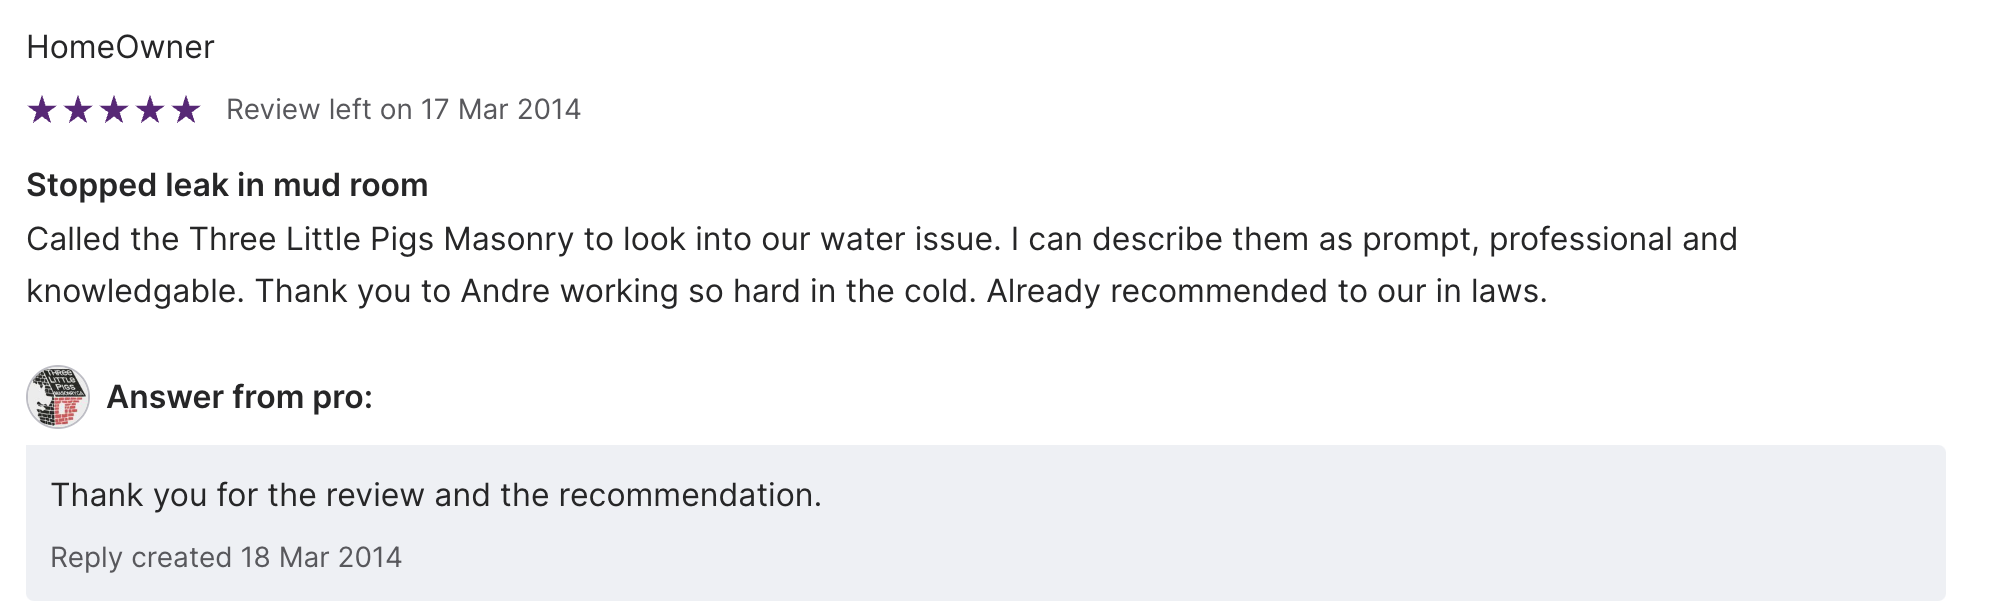Click the "17 Mar 2014" review date
Screen dimensions: 2006x614
click(x=500, y=109)
